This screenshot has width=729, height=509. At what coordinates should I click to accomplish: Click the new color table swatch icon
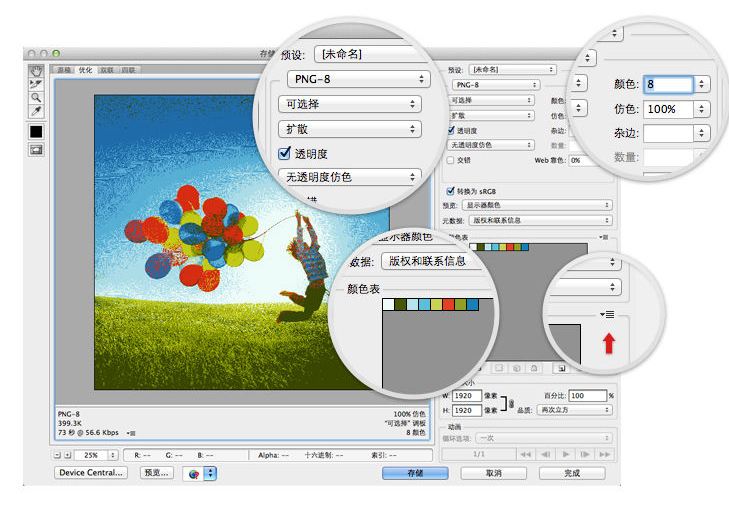tap(562, 368)
